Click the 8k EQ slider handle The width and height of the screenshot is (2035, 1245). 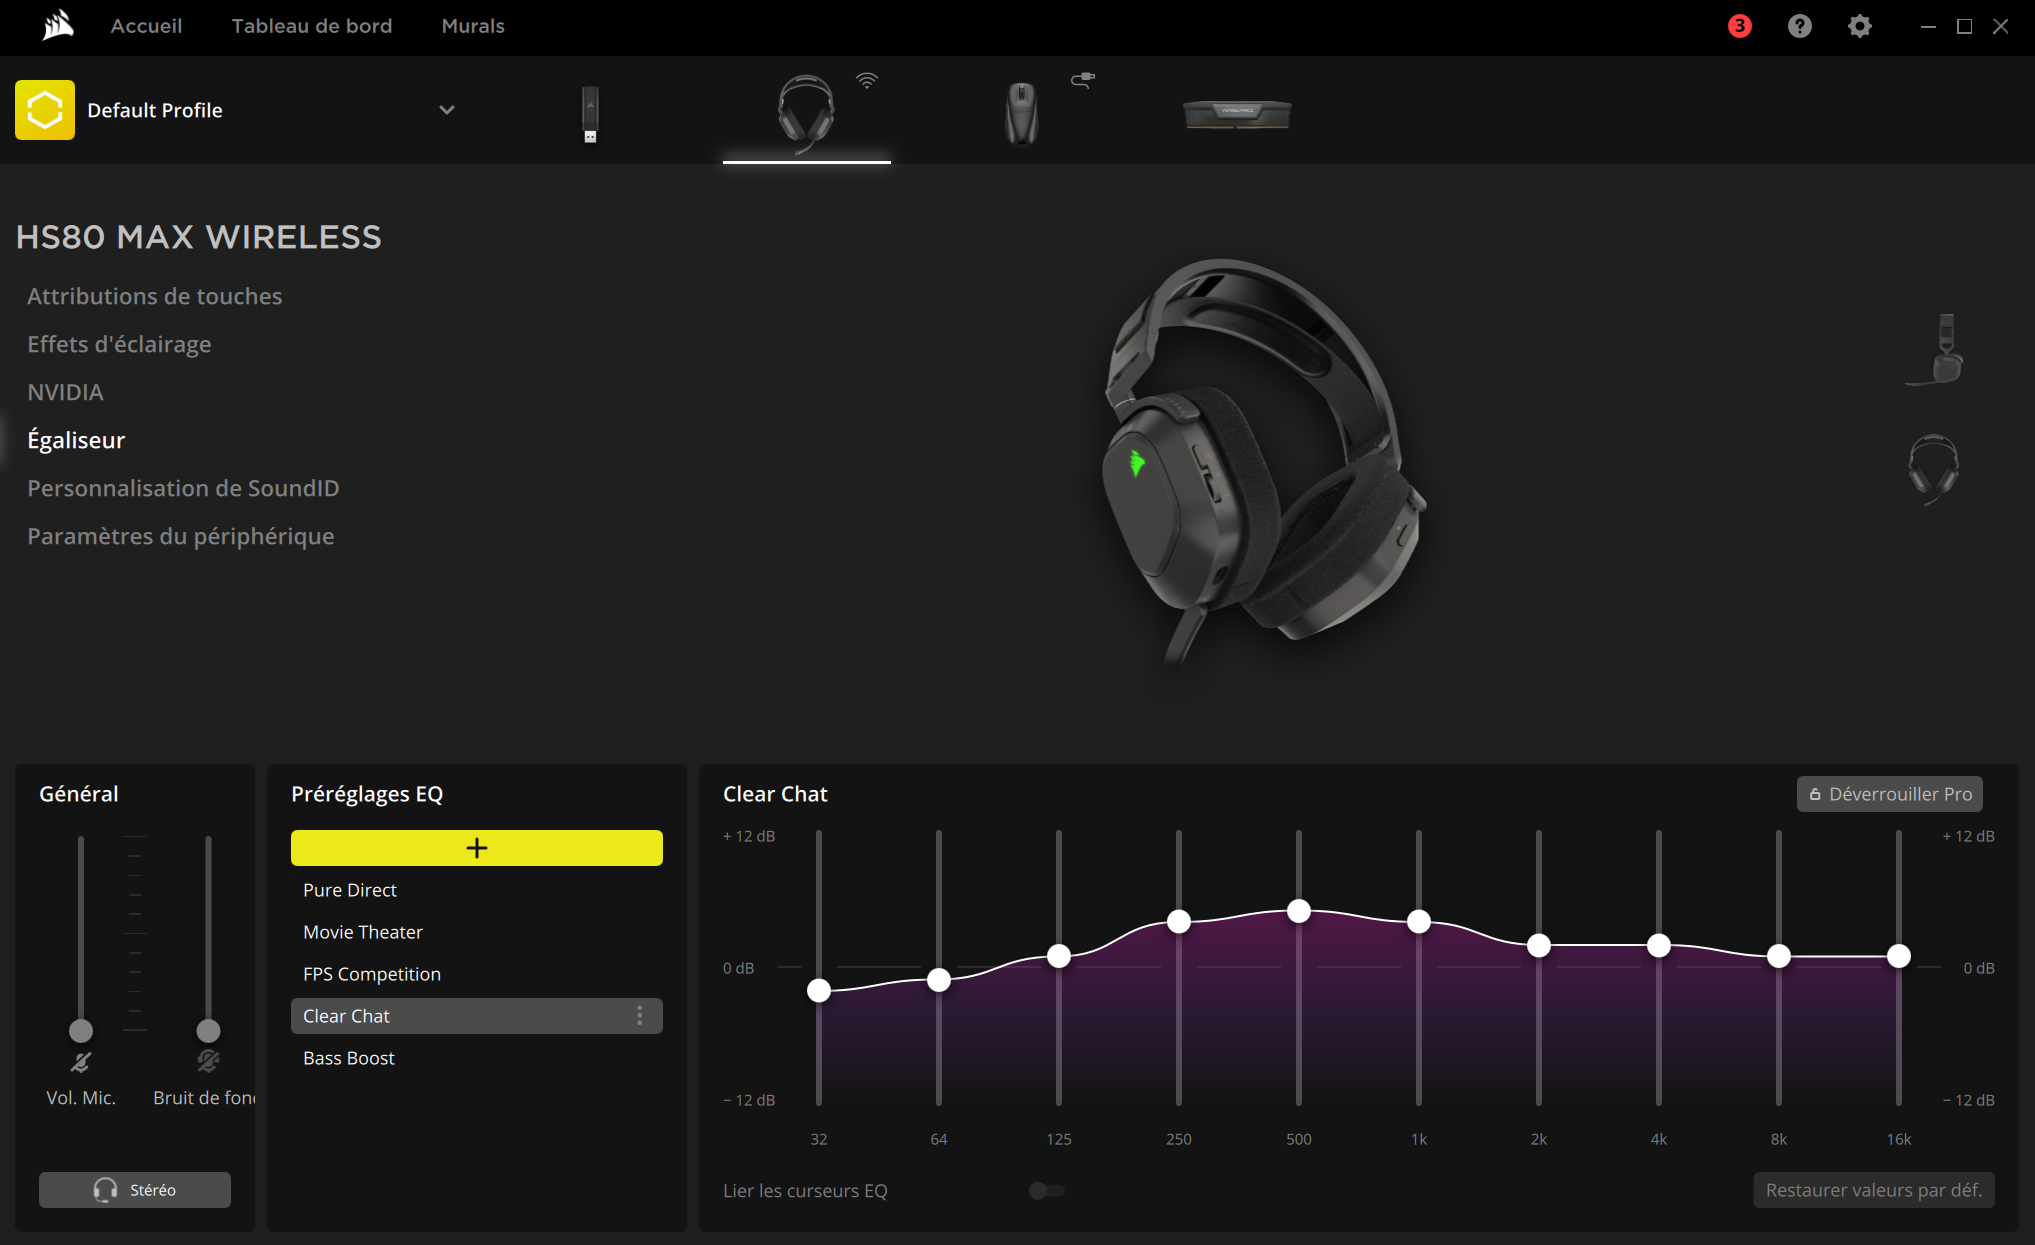[x=1779, y=956]
